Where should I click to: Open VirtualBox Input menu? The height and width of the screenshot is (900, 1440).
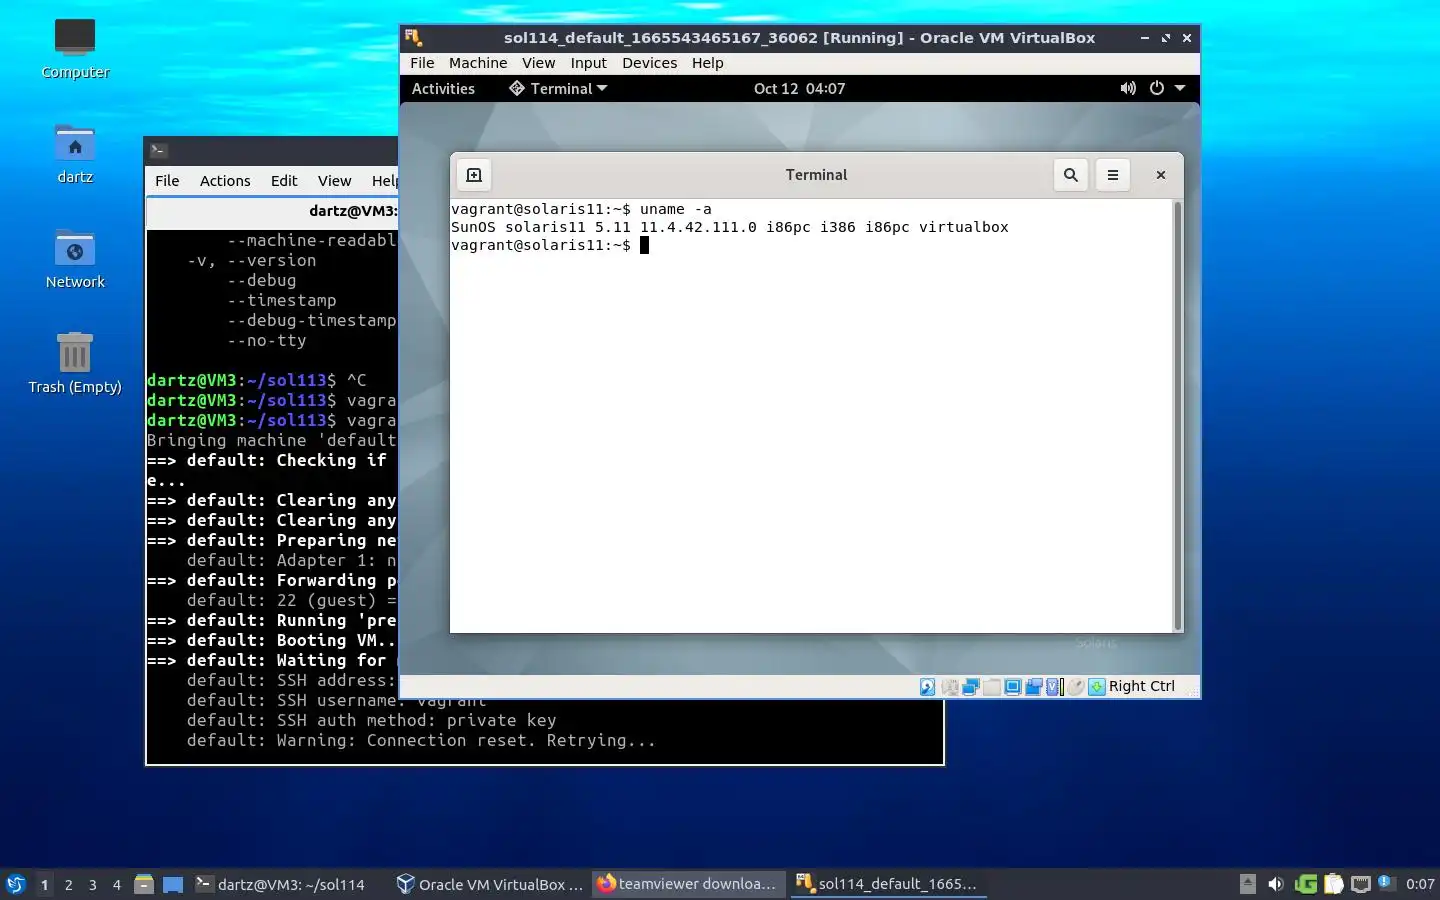click(x=588, y=62)
